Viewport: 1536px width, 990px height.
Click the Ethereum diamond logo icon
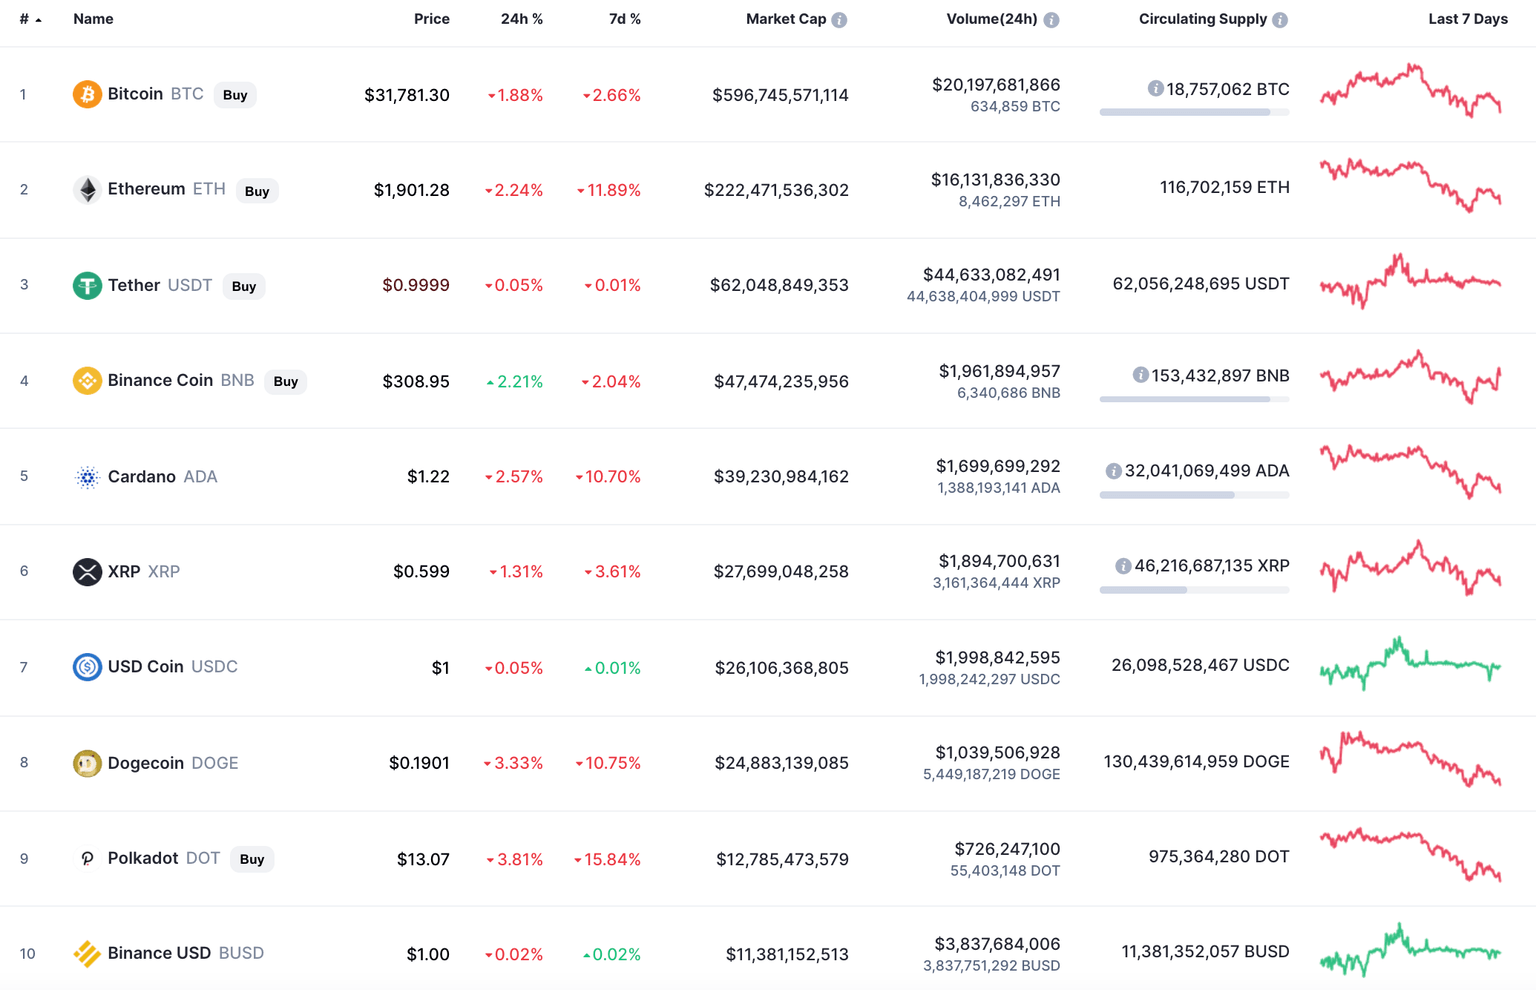[x=87, y=190]
